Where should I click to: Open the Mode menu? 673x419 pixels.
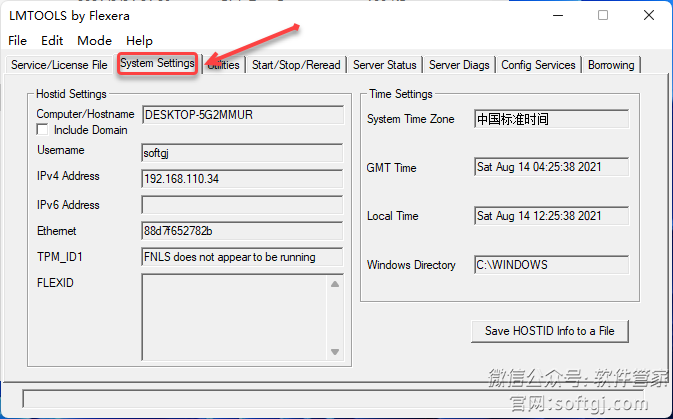pyautogui.click(x=95, y=41)
